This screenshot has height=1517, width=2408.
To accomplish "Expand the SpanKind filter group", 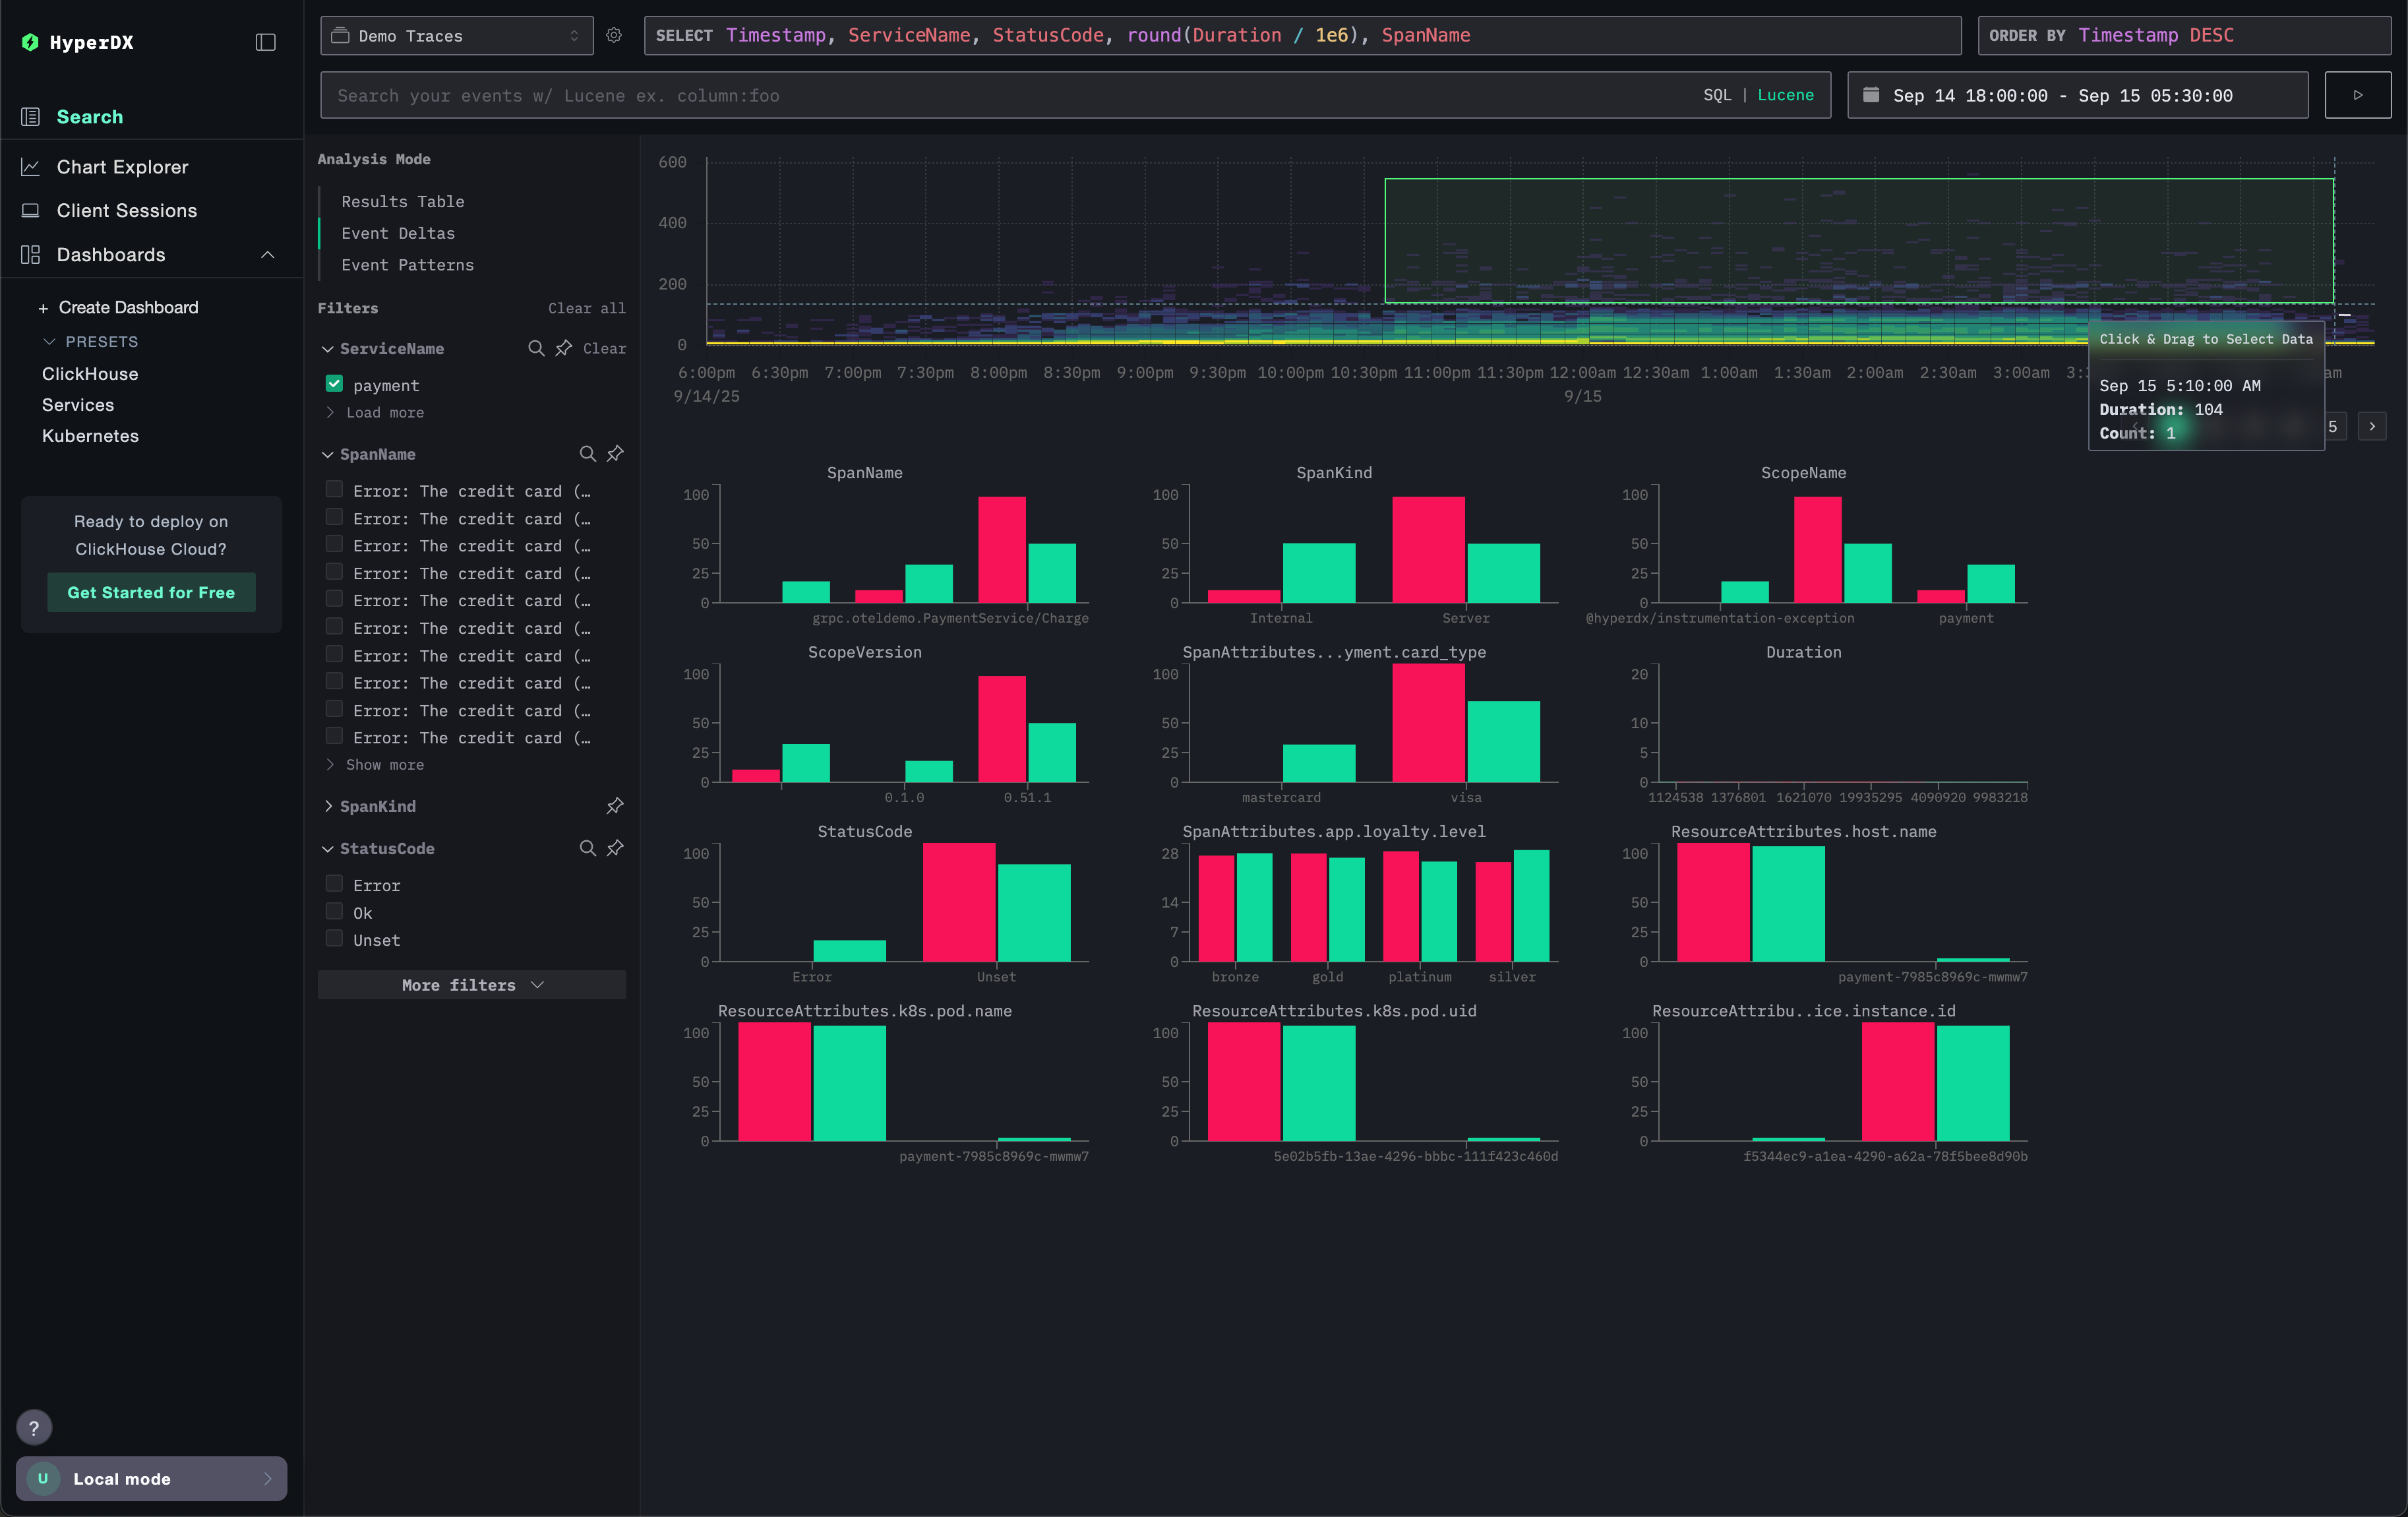I will (x=377, y=806).
